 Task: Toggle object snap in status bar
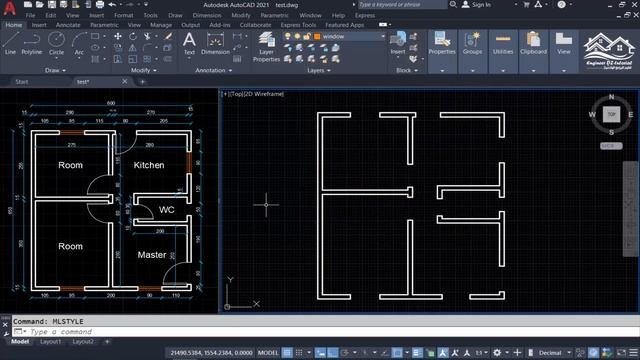coord(397,353)
